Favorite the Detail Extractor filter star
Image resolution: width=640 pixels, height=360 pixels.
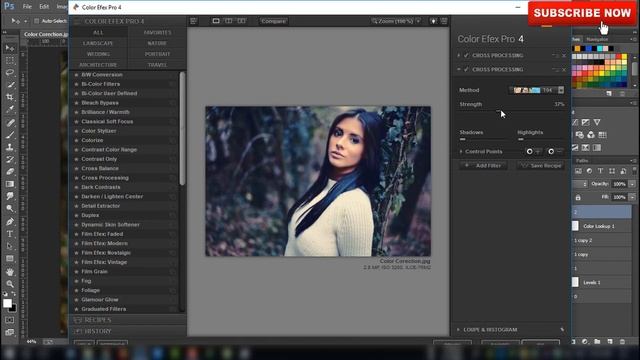tap(76, 206)
